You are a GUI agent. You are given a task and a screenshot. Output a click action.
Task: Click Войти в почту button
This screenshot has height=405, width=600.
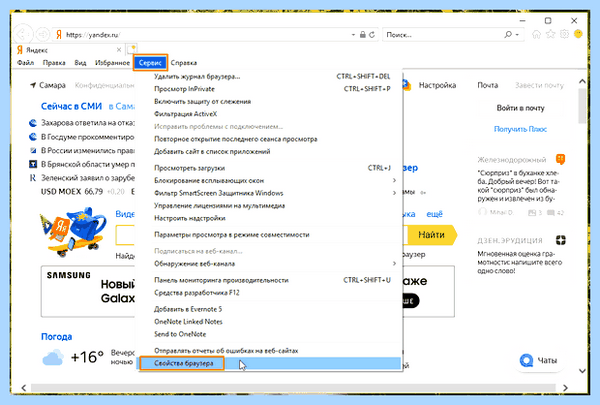point(520,108)
